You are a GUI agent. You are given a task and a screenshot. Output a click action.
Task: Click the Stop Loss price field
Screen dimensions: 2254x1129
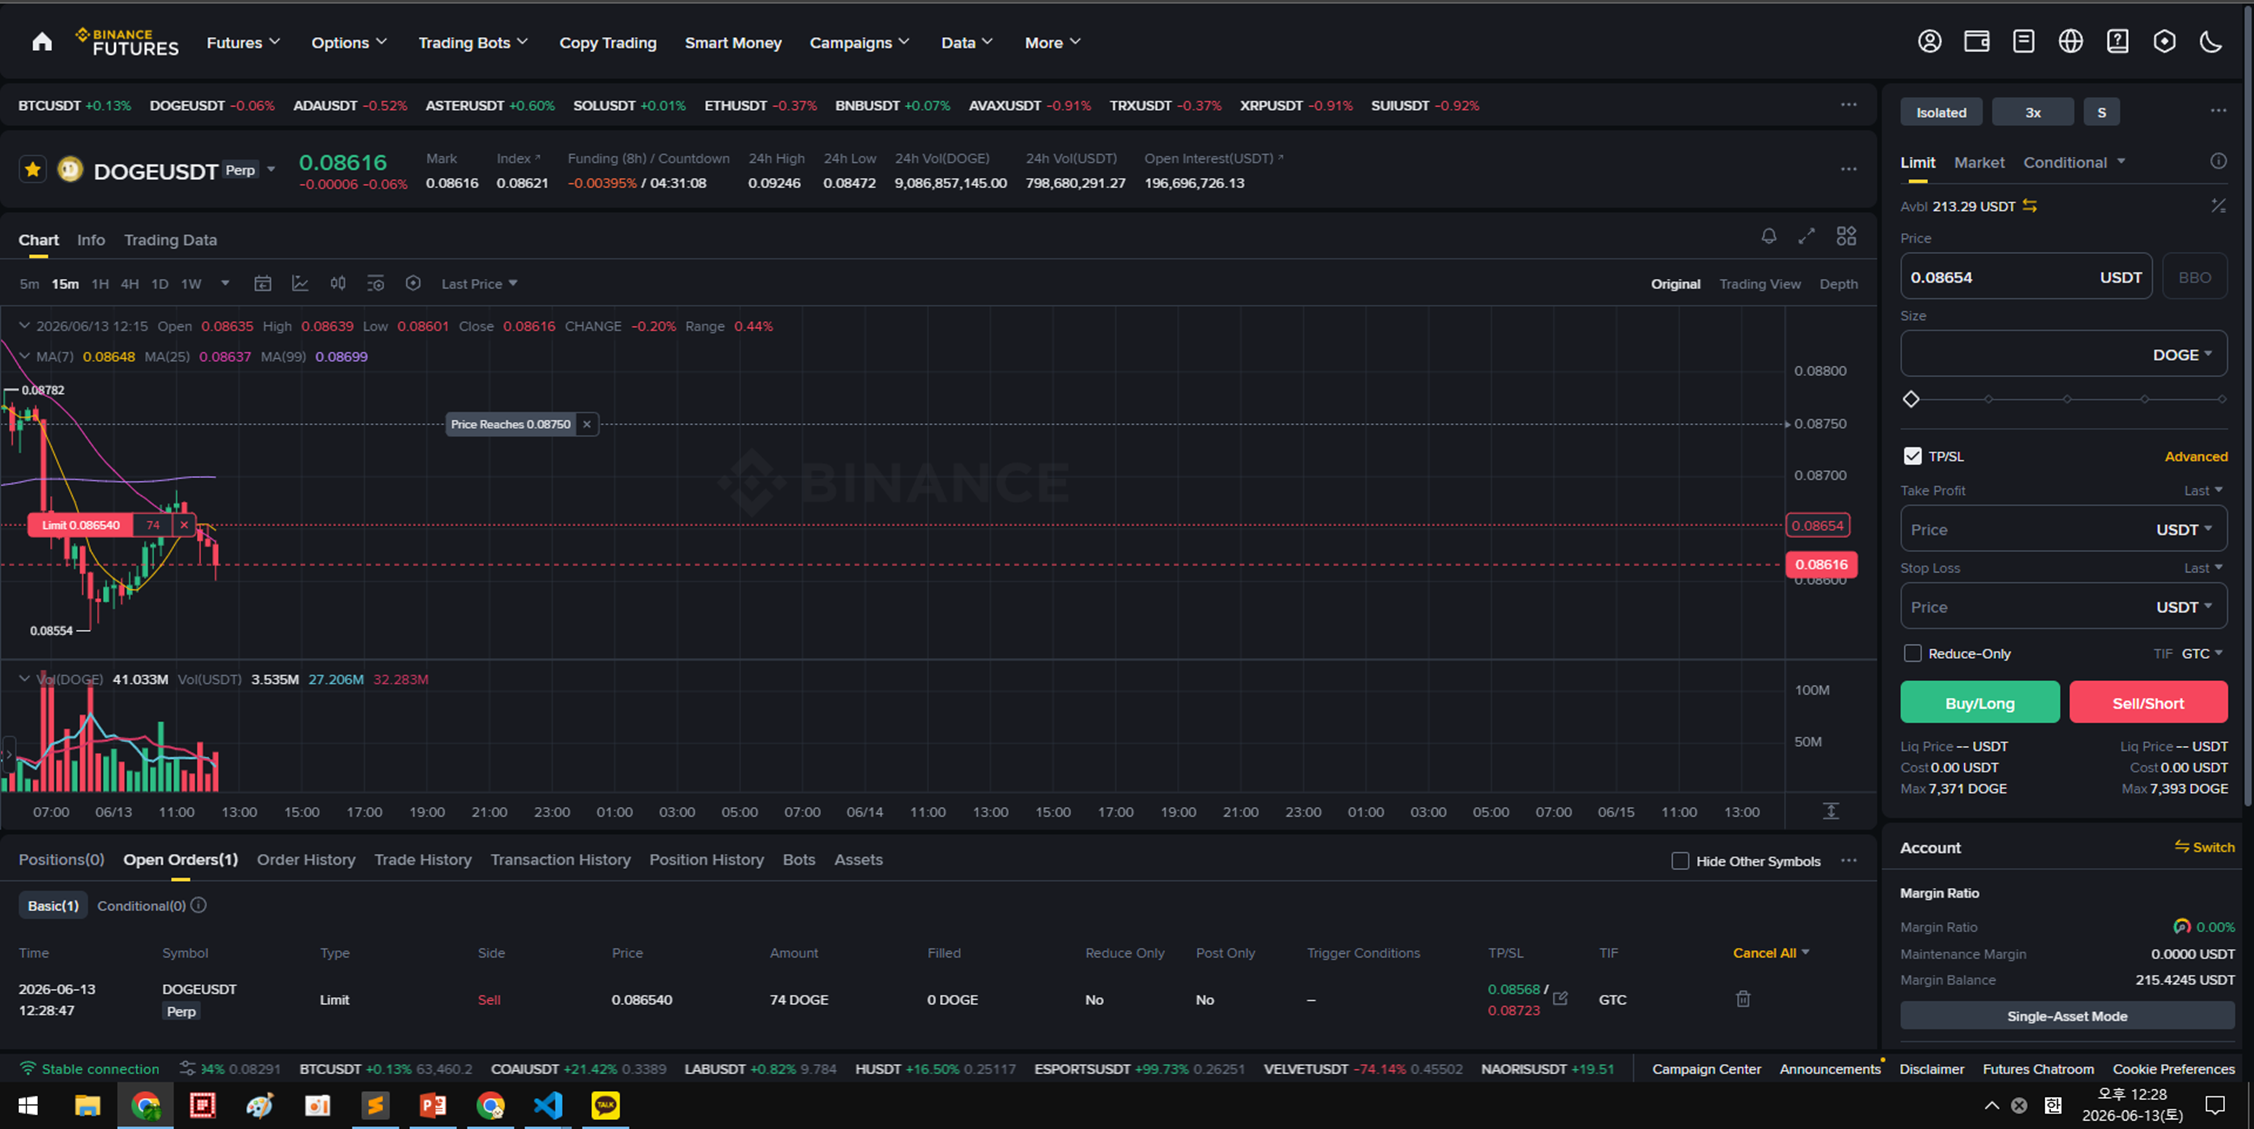pyautogui.click(x=2063, y=607)
